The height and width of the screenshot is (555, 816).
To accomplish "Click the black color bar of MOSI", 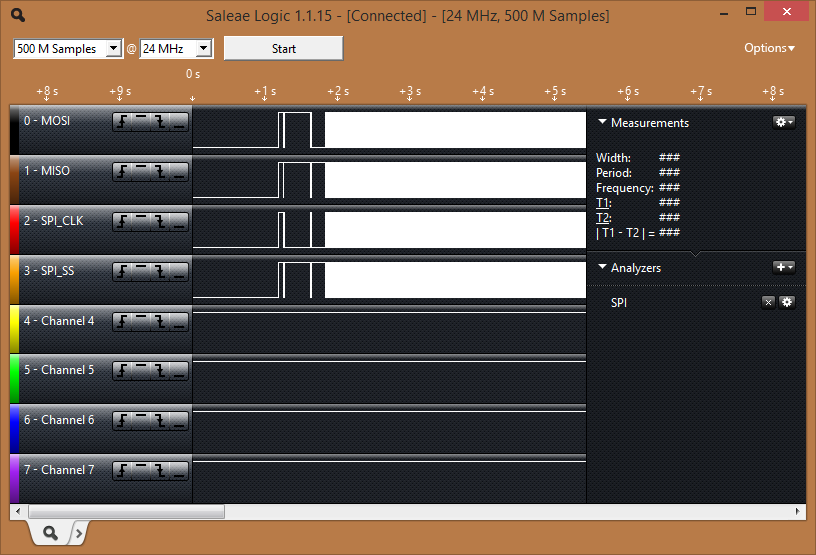I will [15, 130].
